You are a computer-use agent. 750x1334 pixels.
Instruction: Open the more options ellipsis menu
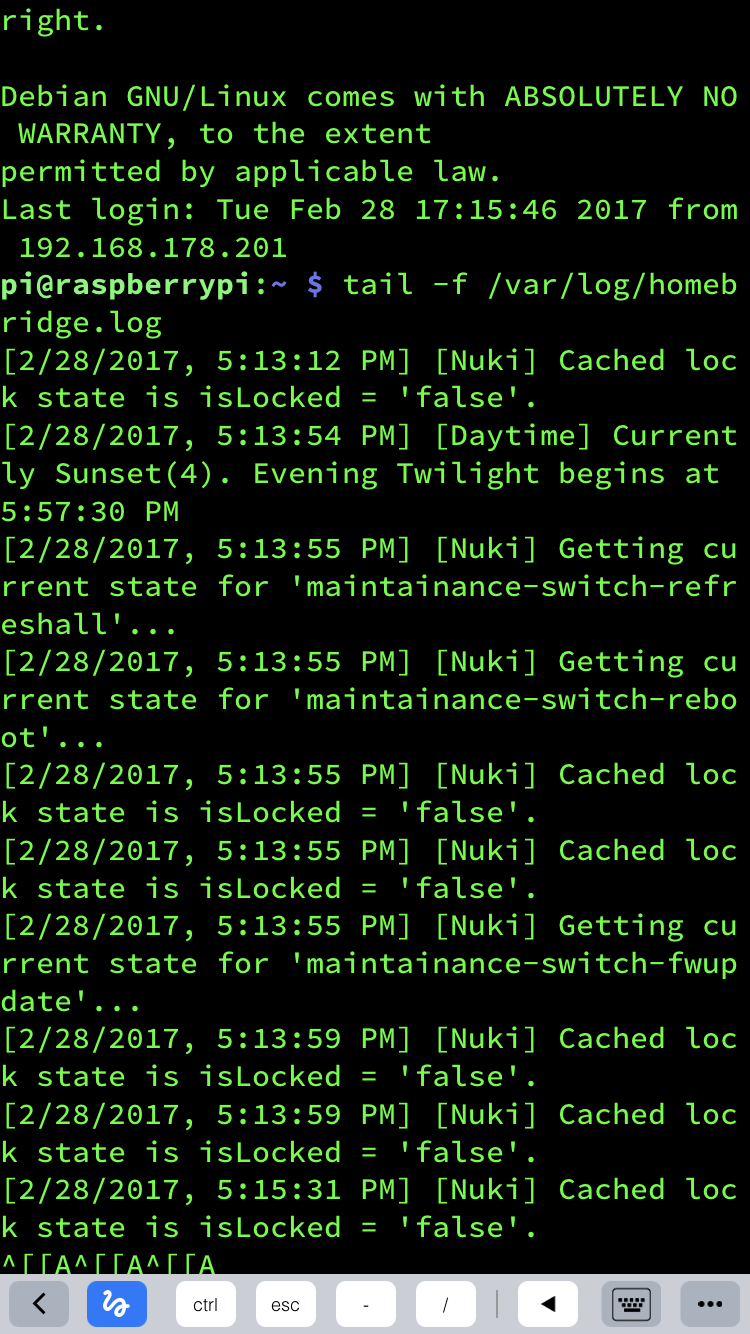(x=710, y=1304)
